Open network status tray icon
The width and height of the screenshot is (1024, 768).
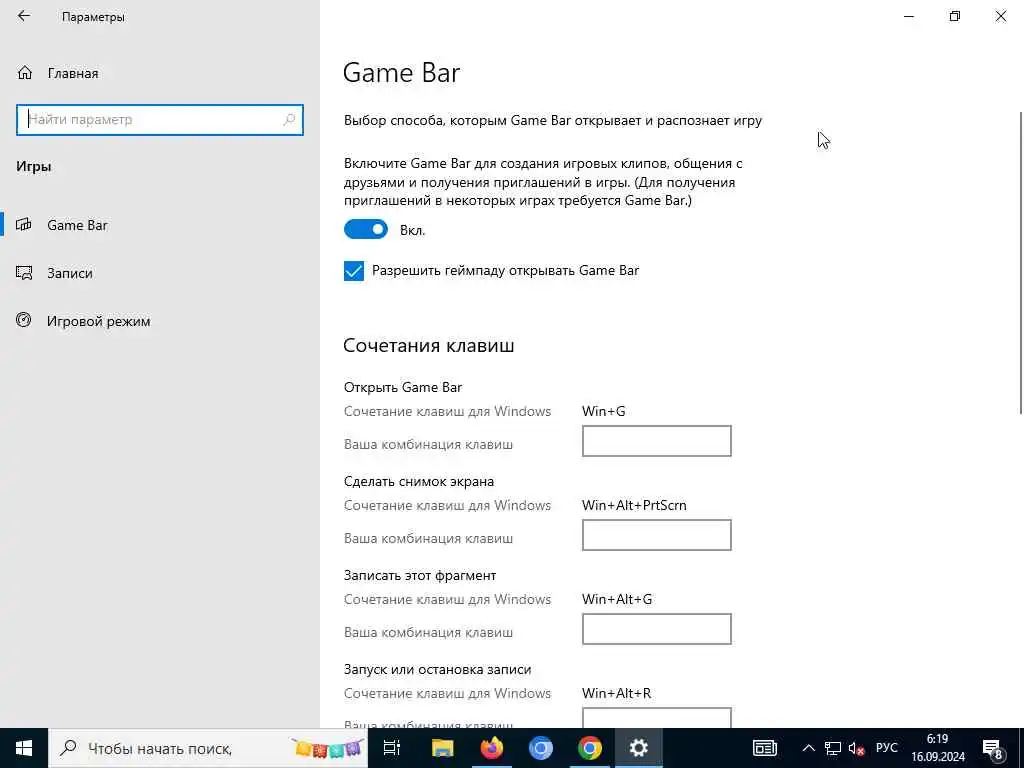(x=833, y=748)
